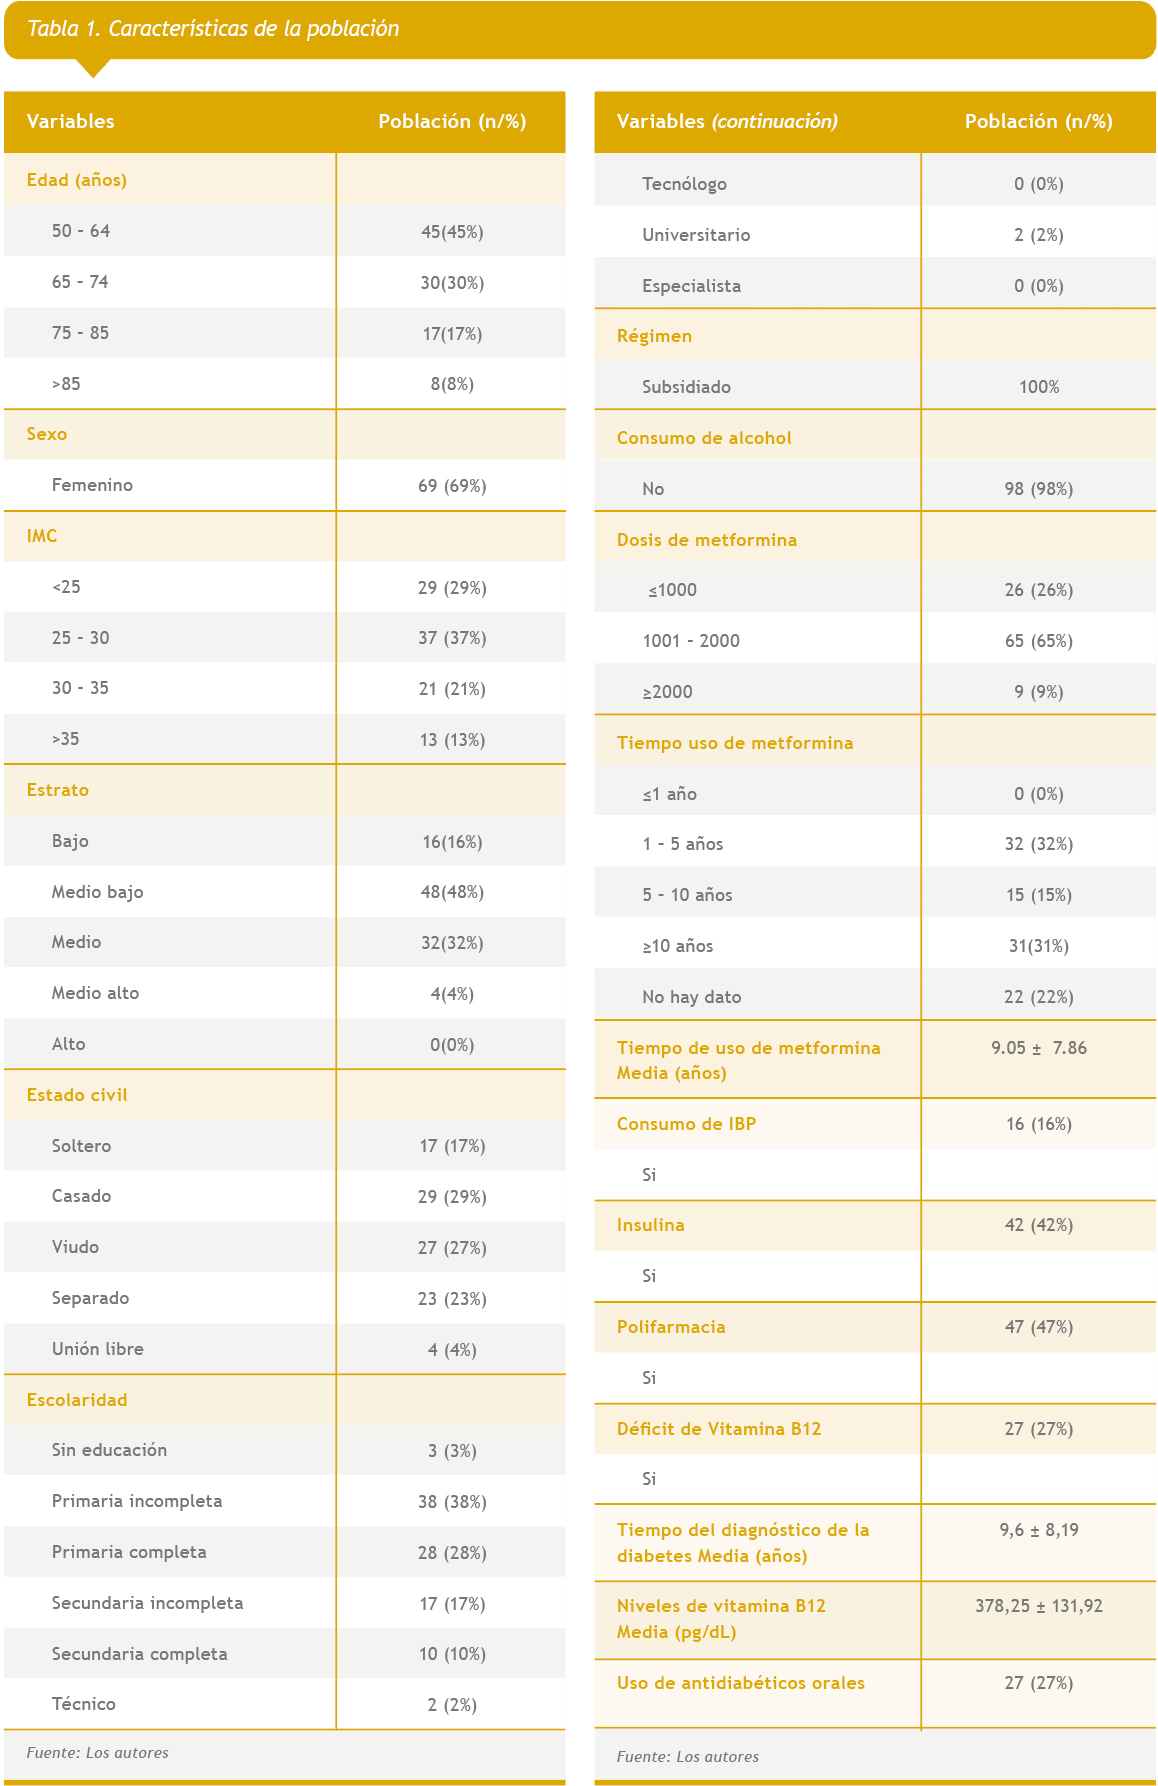Viewport: 1158px width, 1786px height.
Task: Select the 'Unión libre' row label
Action: click(x=98, y=1350)
